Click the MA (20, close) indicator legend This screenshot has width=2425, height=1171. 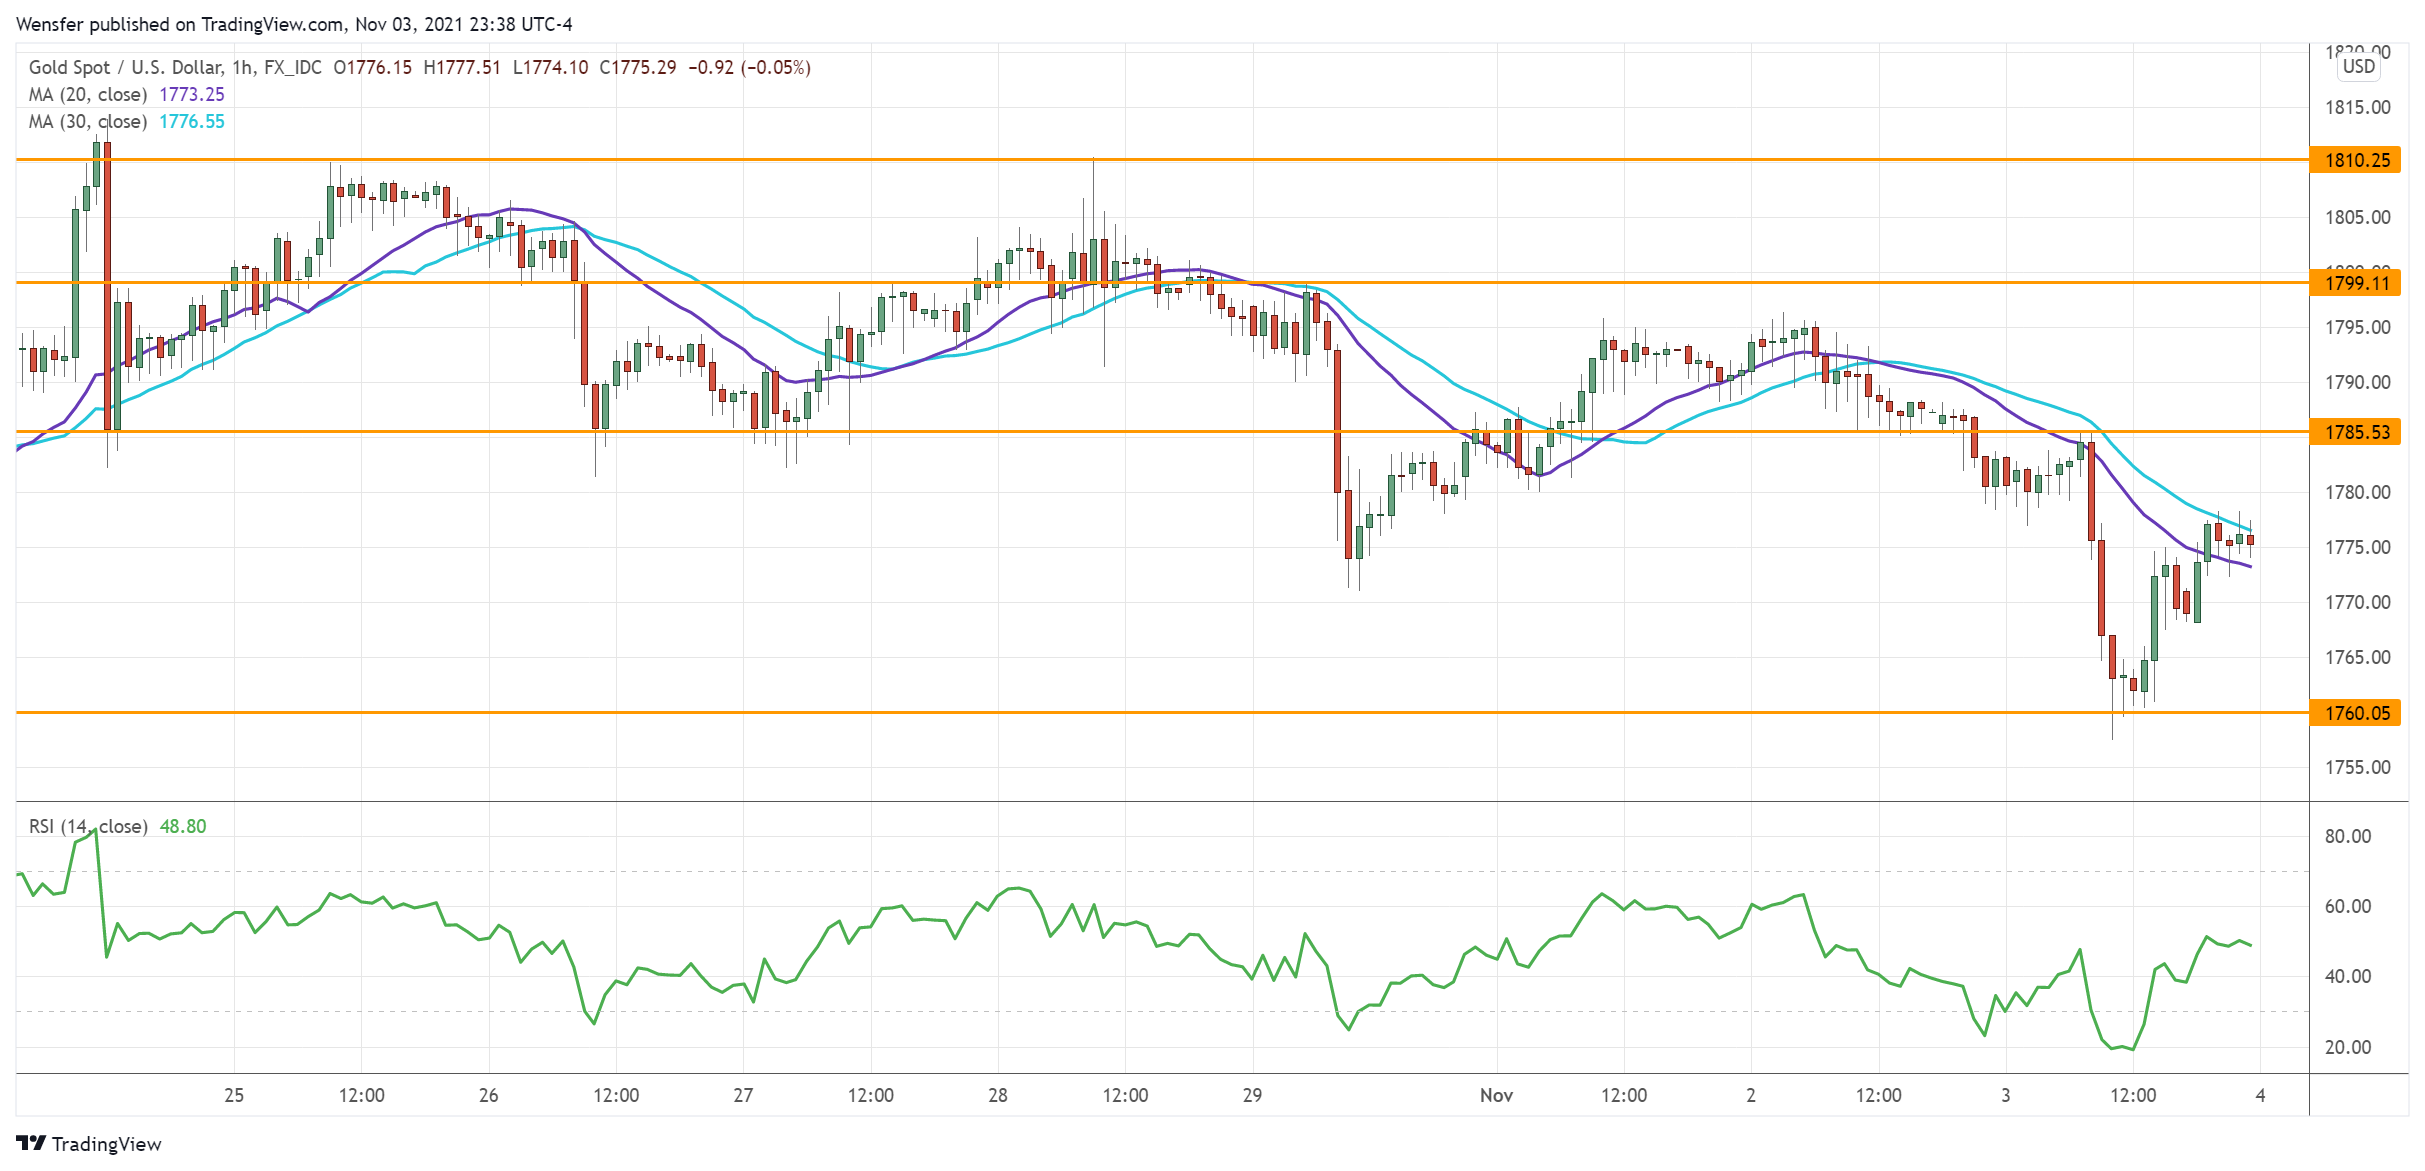88,94
